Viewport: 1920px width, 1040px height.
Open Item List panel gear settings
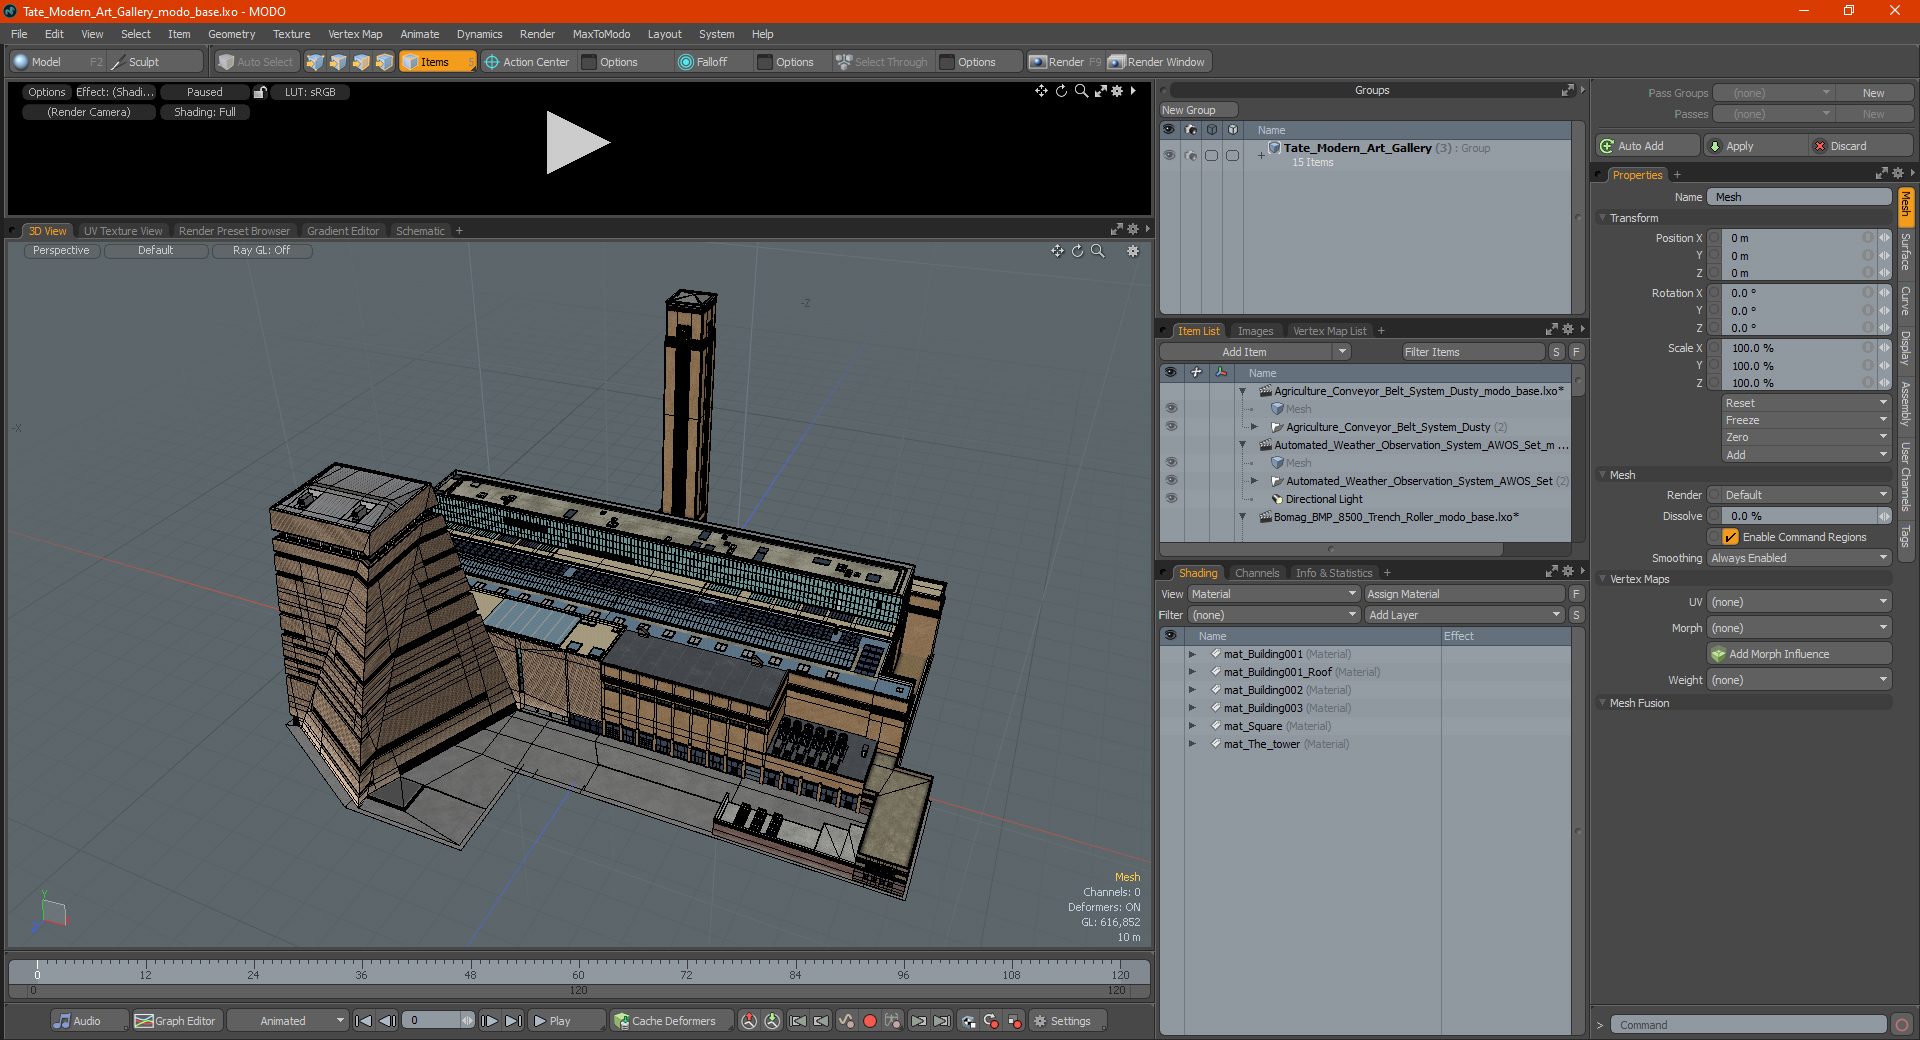pos(1567,330)
